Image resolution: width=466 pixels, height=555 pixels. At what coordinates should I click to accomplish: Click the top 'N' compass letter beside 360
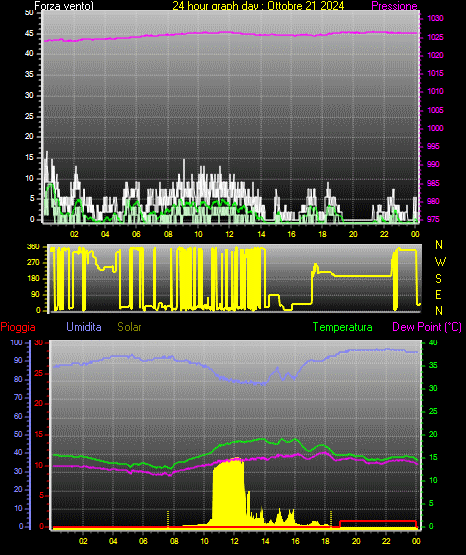(x=439, y=245)
